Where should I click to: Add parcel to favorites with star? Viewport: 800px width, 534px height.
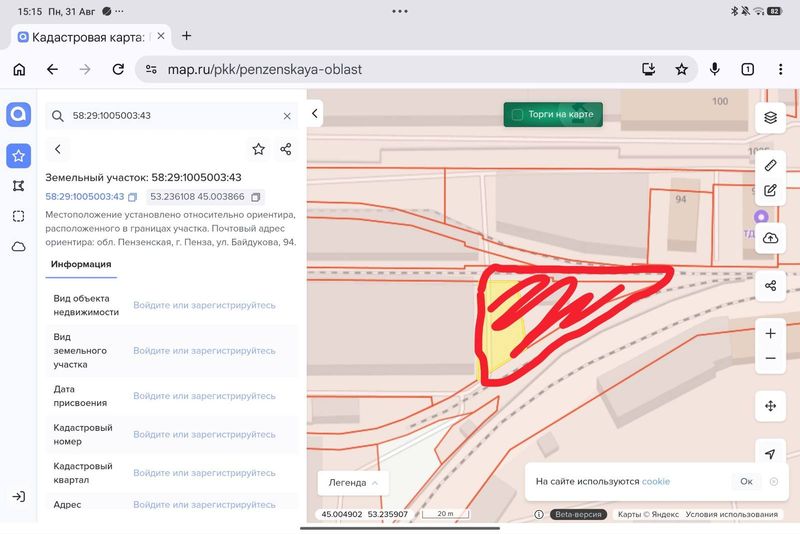pyautogui.click(x=259, y=149)
